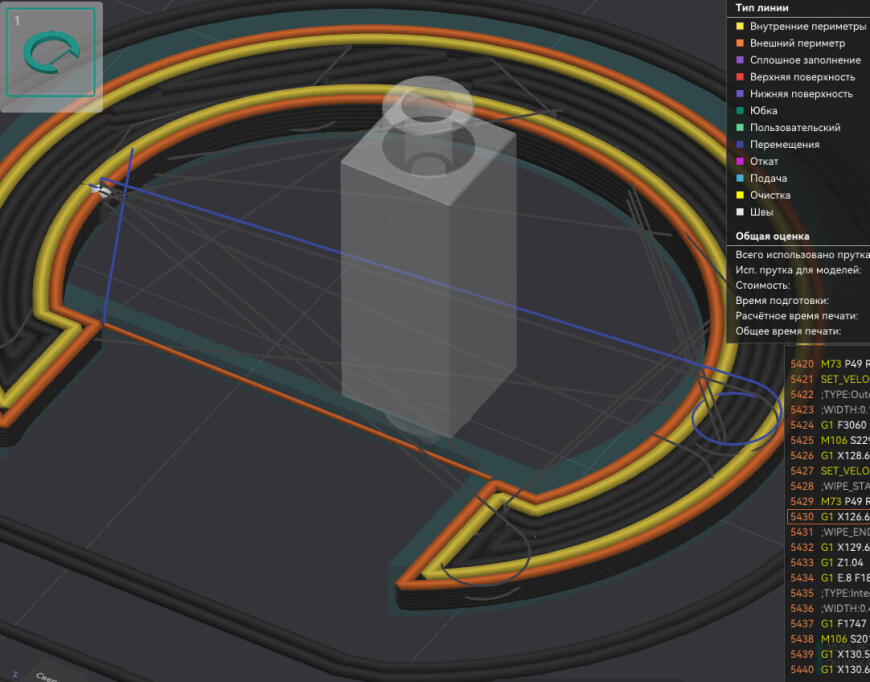Viewport: 870px width, 682px height.
Task: Click the Тип линии legend header
Action: (x=762, y=8)
